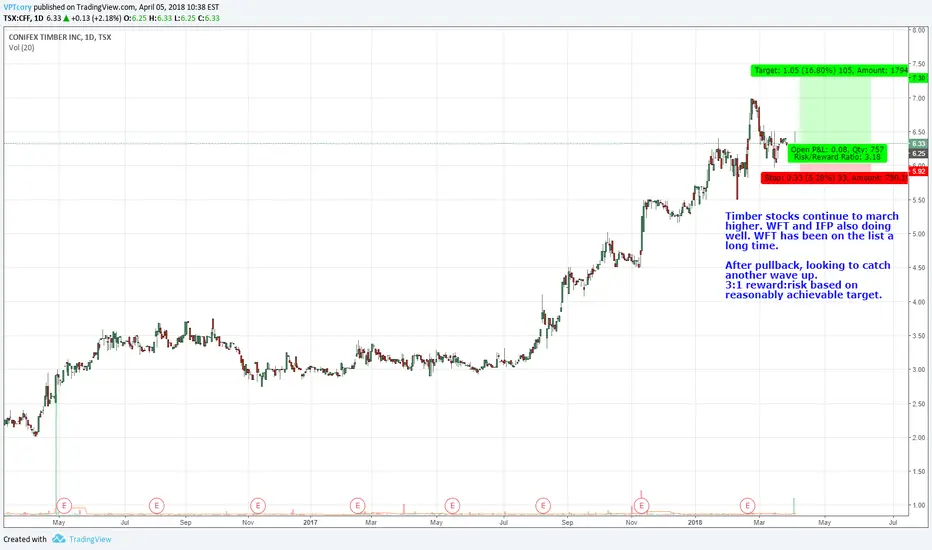
Task: Click the earnings marker just before Mar 2018
Action: (747, 506)
